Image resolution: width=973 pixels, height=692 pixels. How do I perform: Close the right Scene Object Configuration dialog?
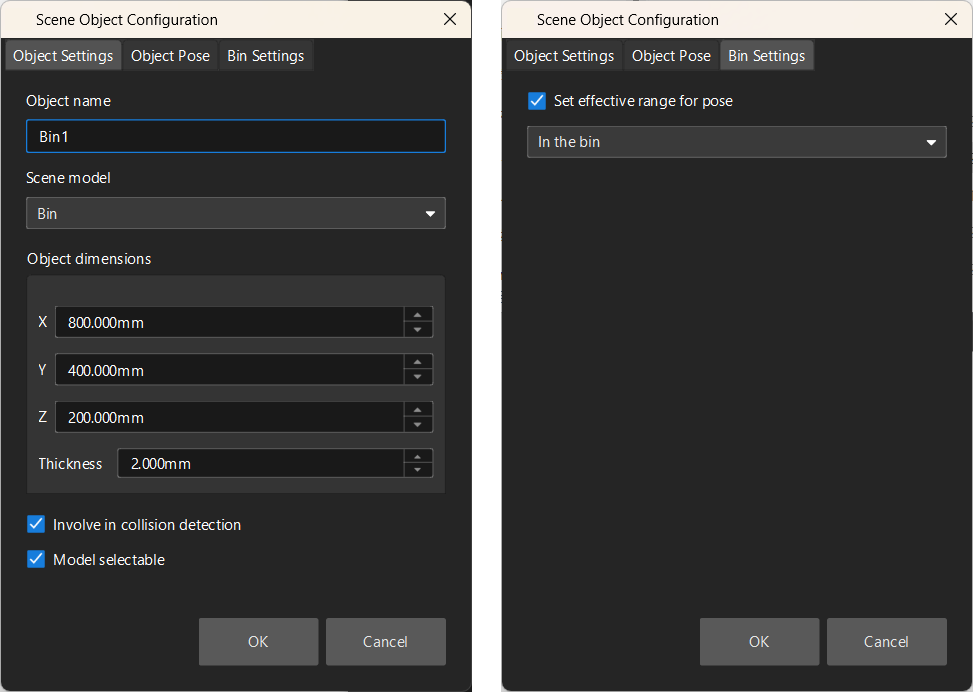(x=951, y=19)
